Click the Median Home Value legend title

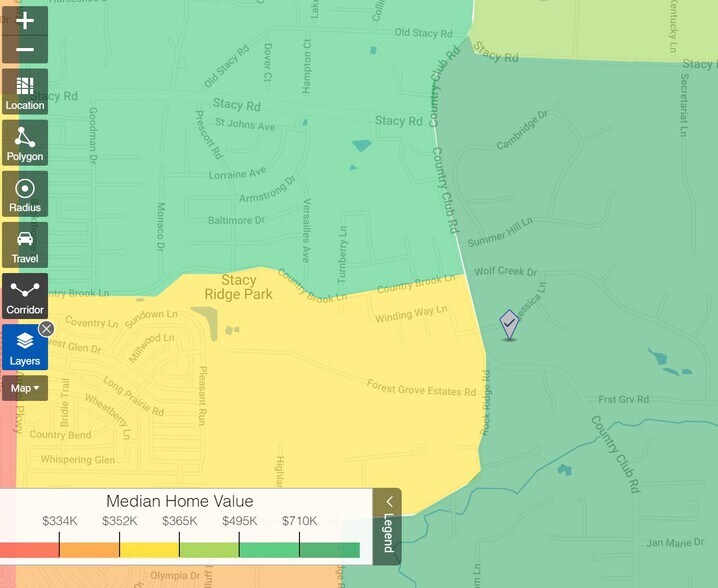[x=180, y=502]
